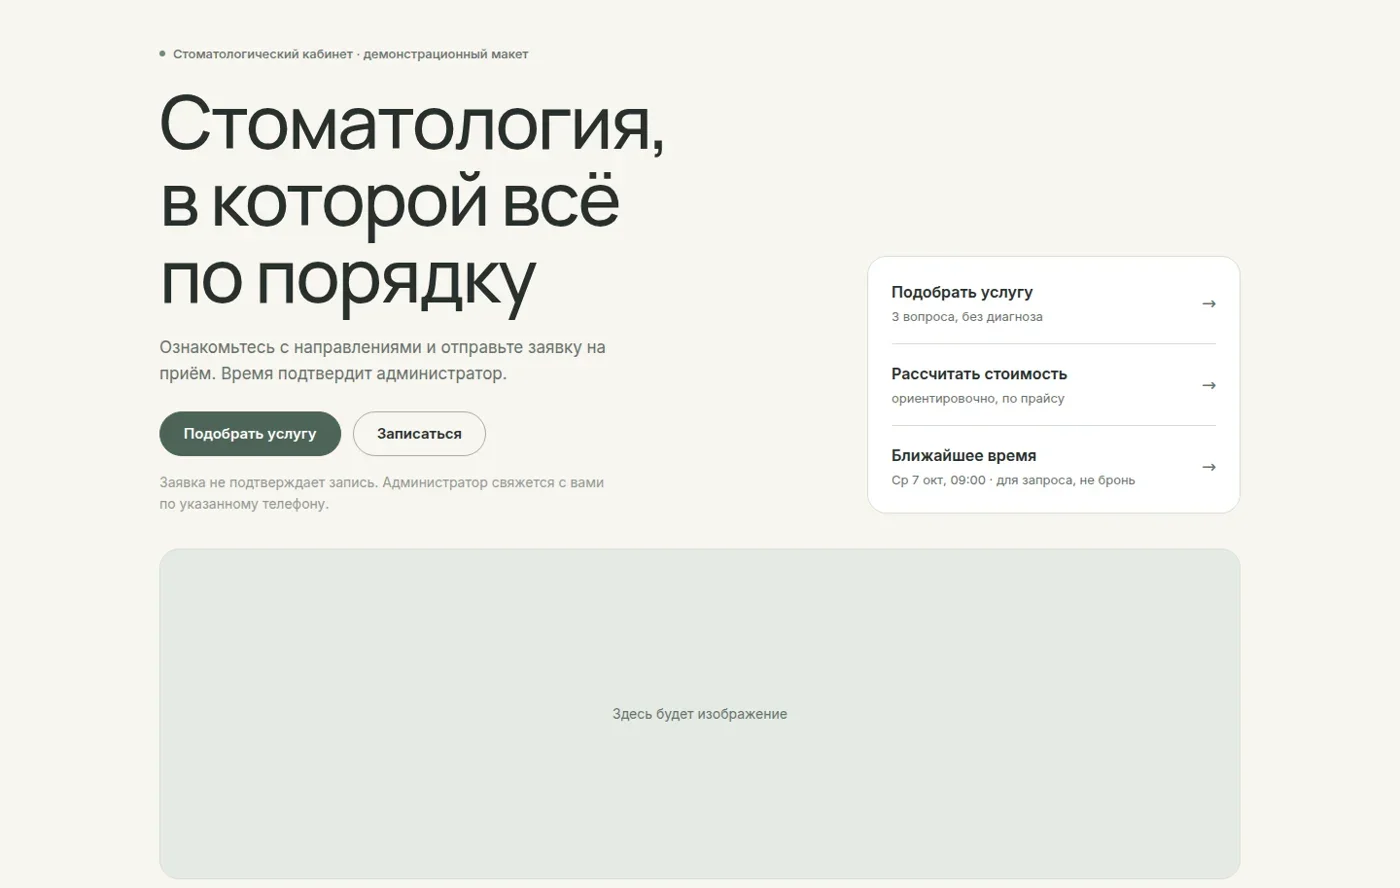The width and height of the screenshot is (1400, 888).
Task: Click the arrow next to 'Рассчитать стоимость'
Action: pyautogui.click(x=1208, y=385)
